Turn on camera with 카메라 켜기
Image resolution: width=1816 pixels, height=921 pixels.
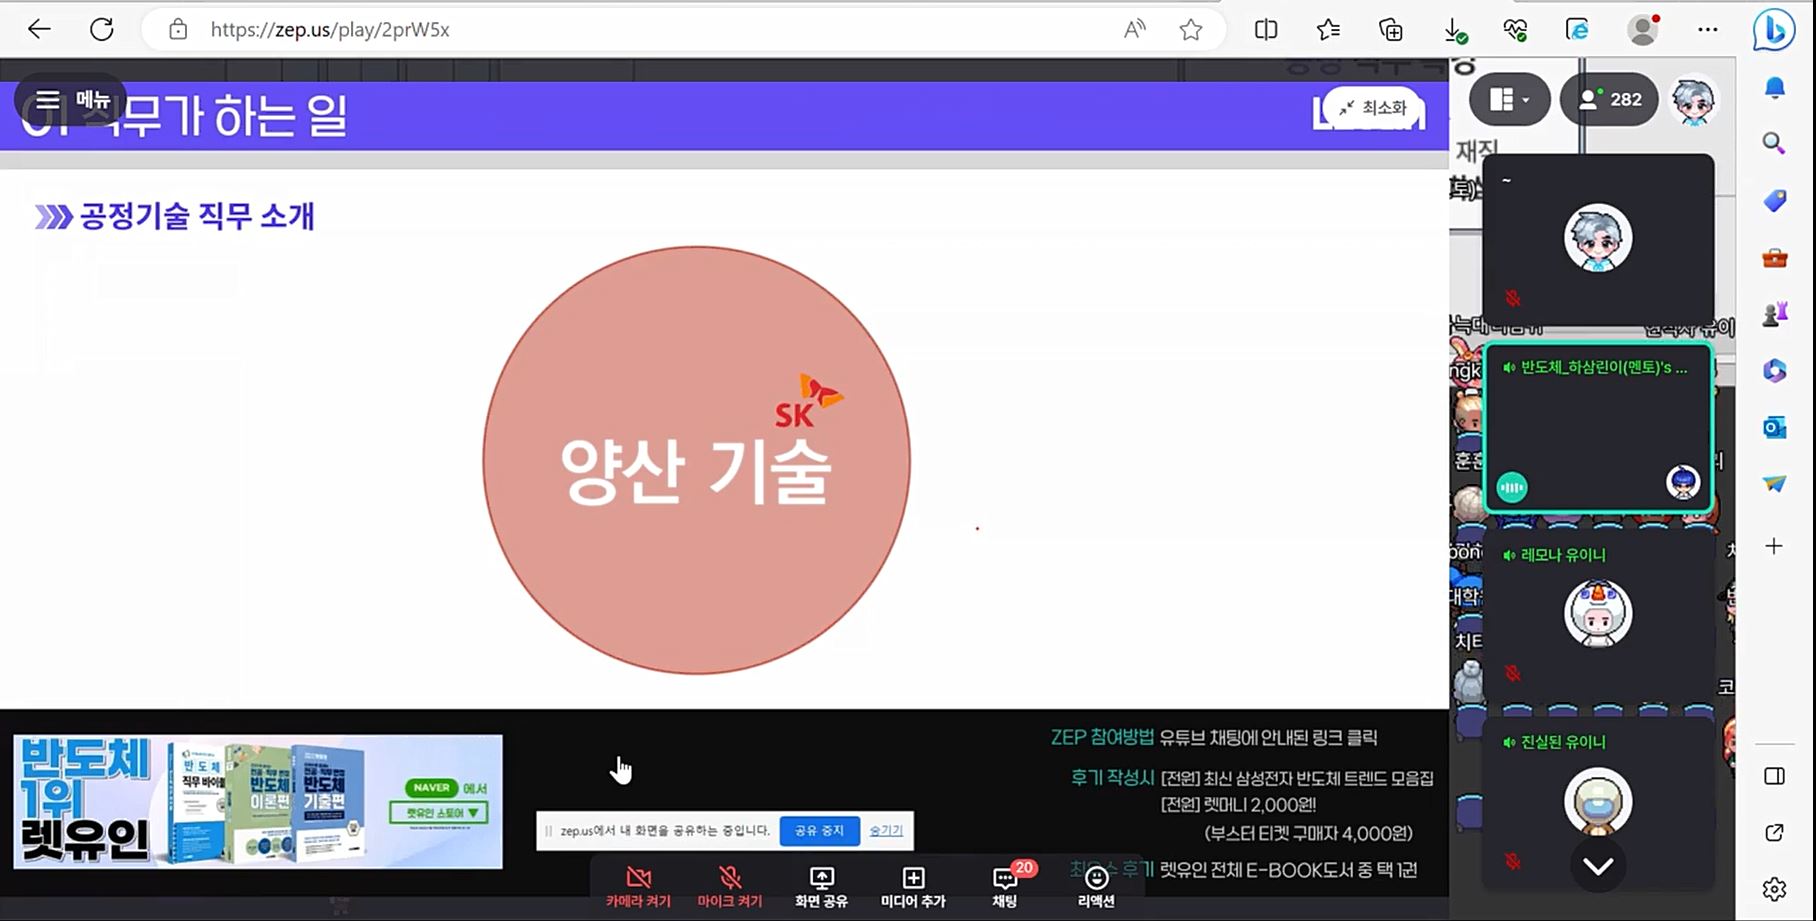638,886
